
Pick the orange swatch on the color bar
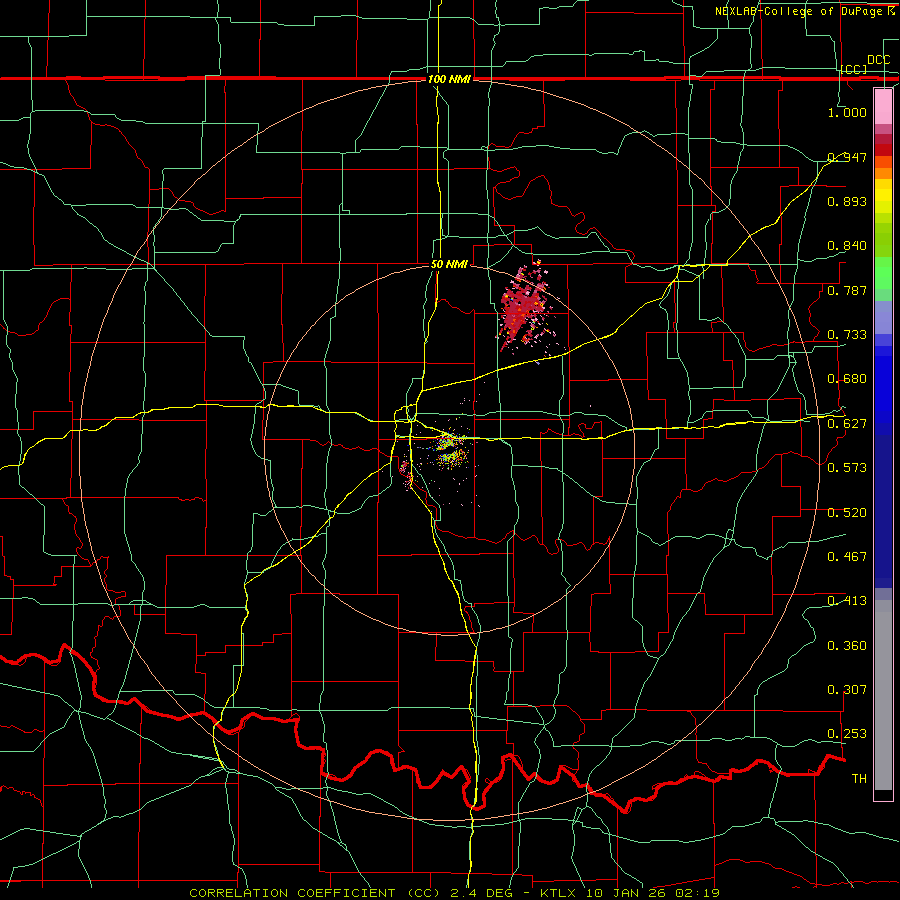(x=883, y=173)
